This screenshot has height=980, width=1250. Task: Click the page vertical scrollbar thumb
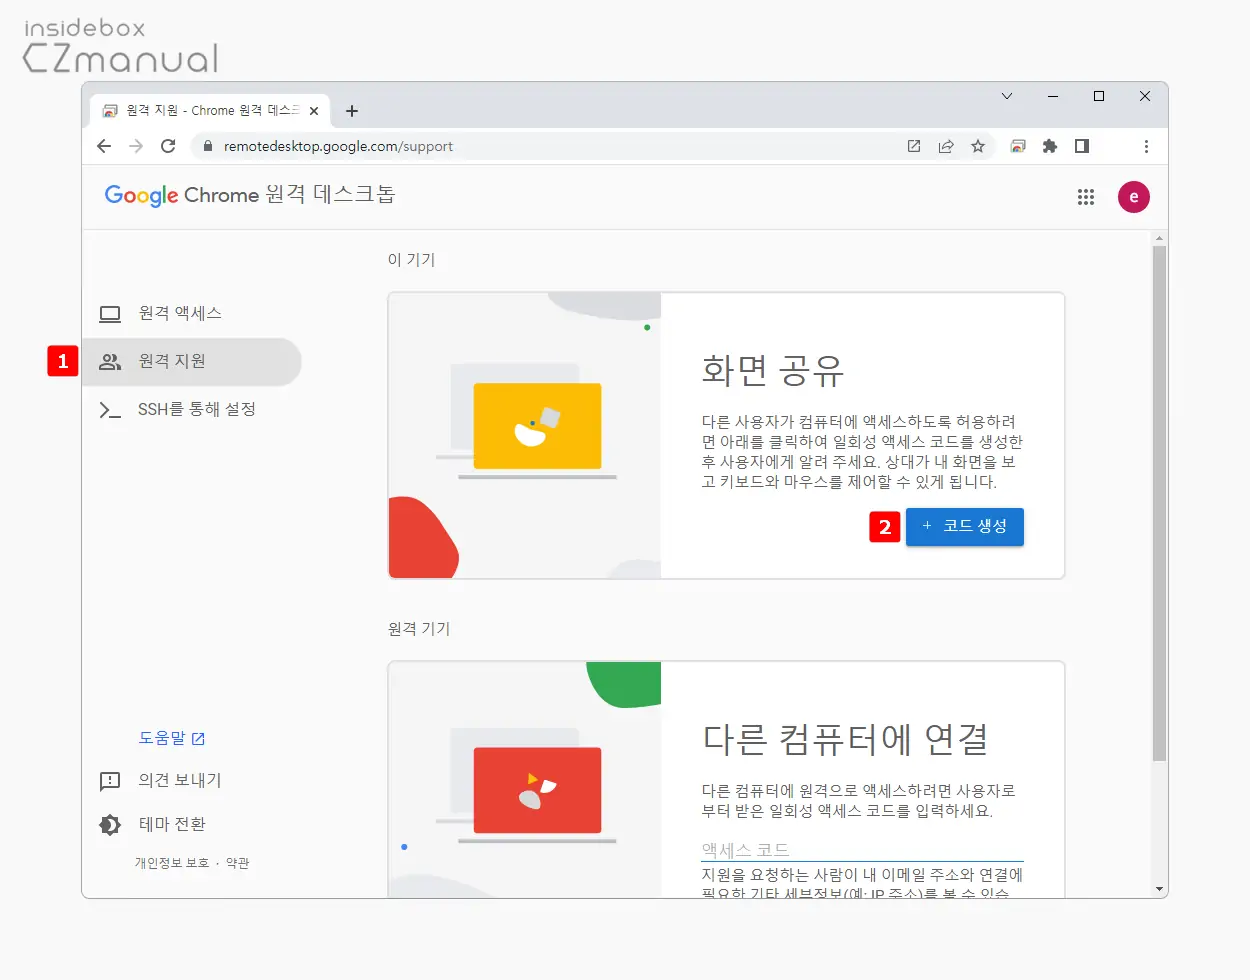point(1160,503)
